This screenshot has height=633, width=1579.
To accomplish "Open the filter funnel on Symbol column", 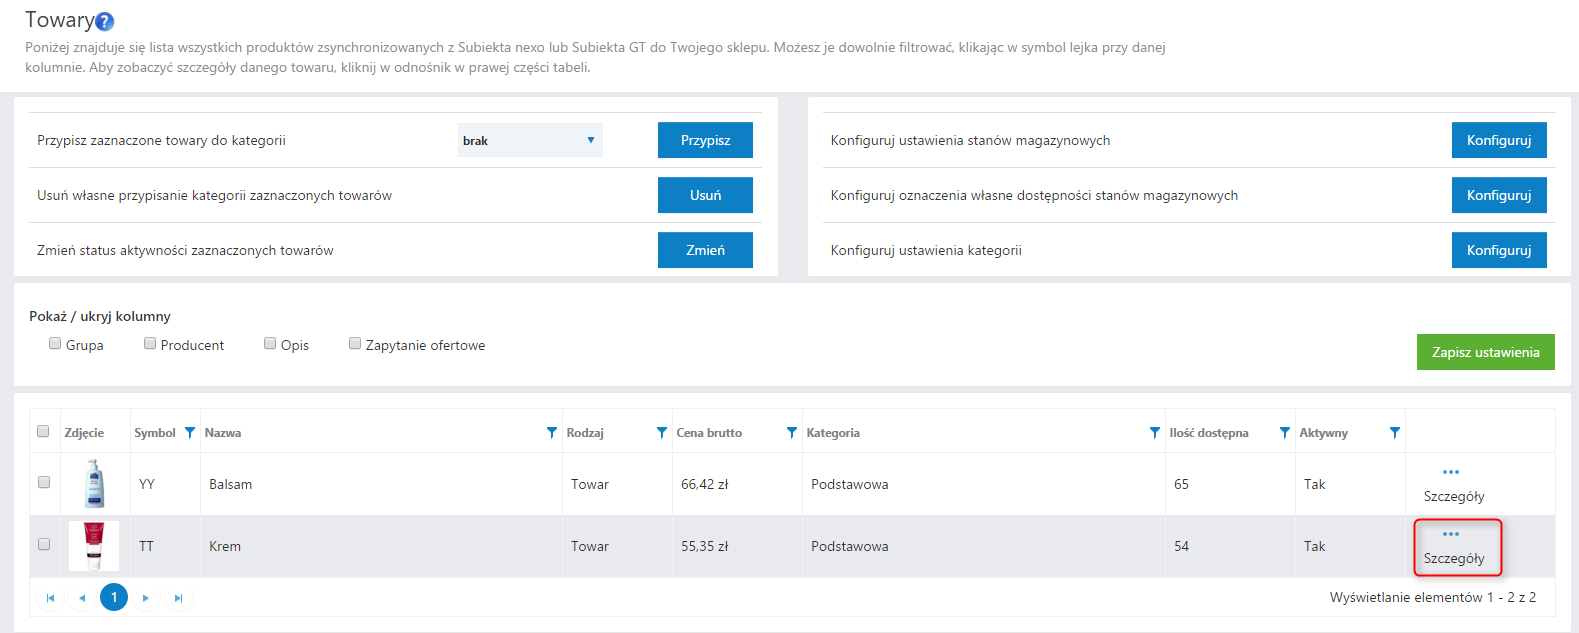I will 190,433.
